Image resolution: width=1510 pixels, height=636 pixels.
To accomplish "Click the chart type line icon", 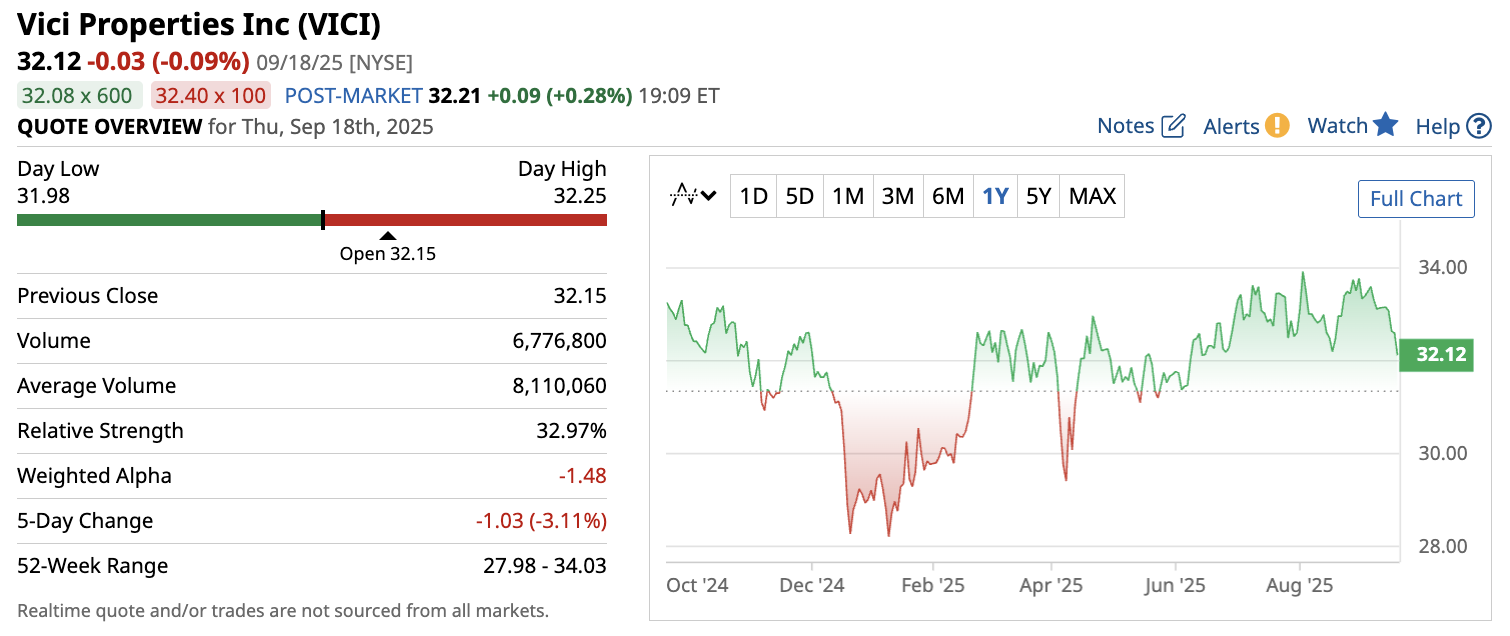I will [x=683, y=196].
